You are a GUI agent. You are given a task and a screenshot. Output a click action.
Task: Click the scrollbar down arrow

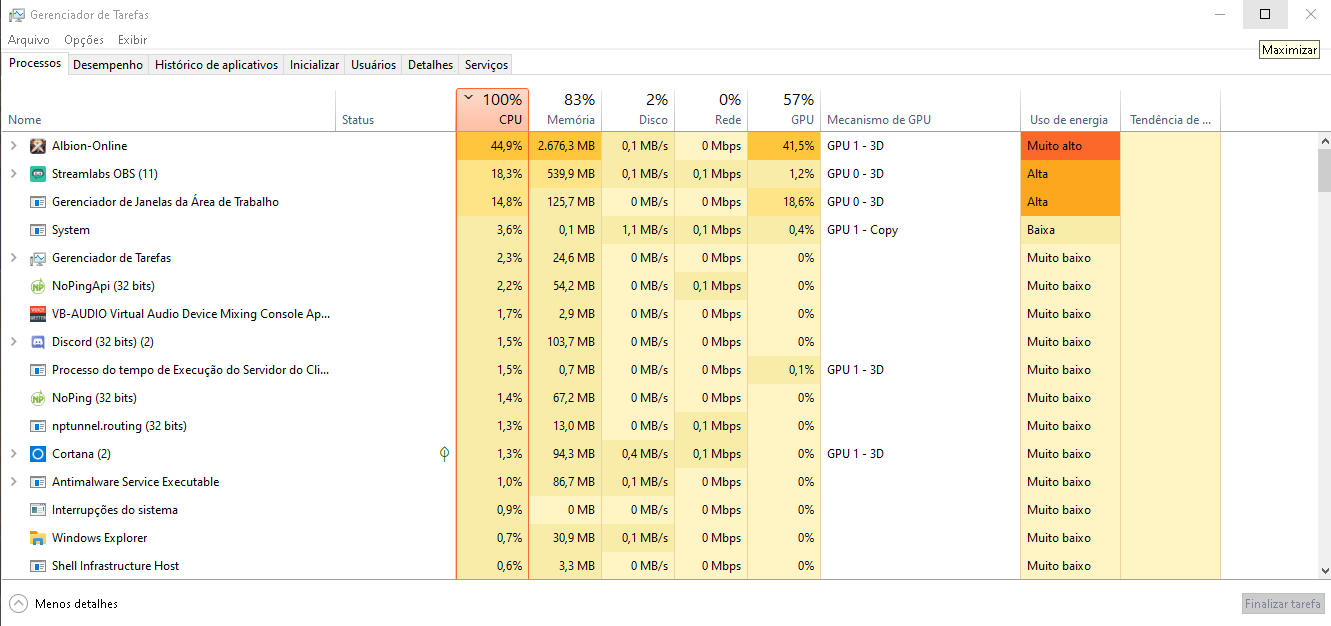pyautogui.click(x=1324, y=571)
